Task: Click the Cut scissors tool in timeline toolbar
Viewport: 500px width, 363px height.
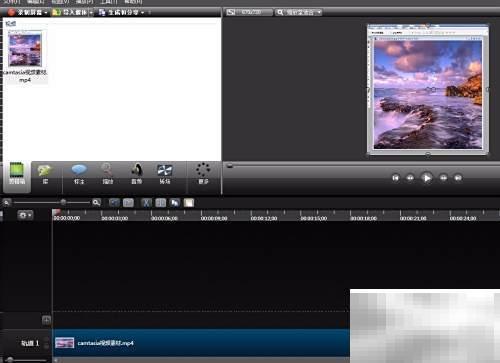Action: pyautogui.click(x=146, y=203)
